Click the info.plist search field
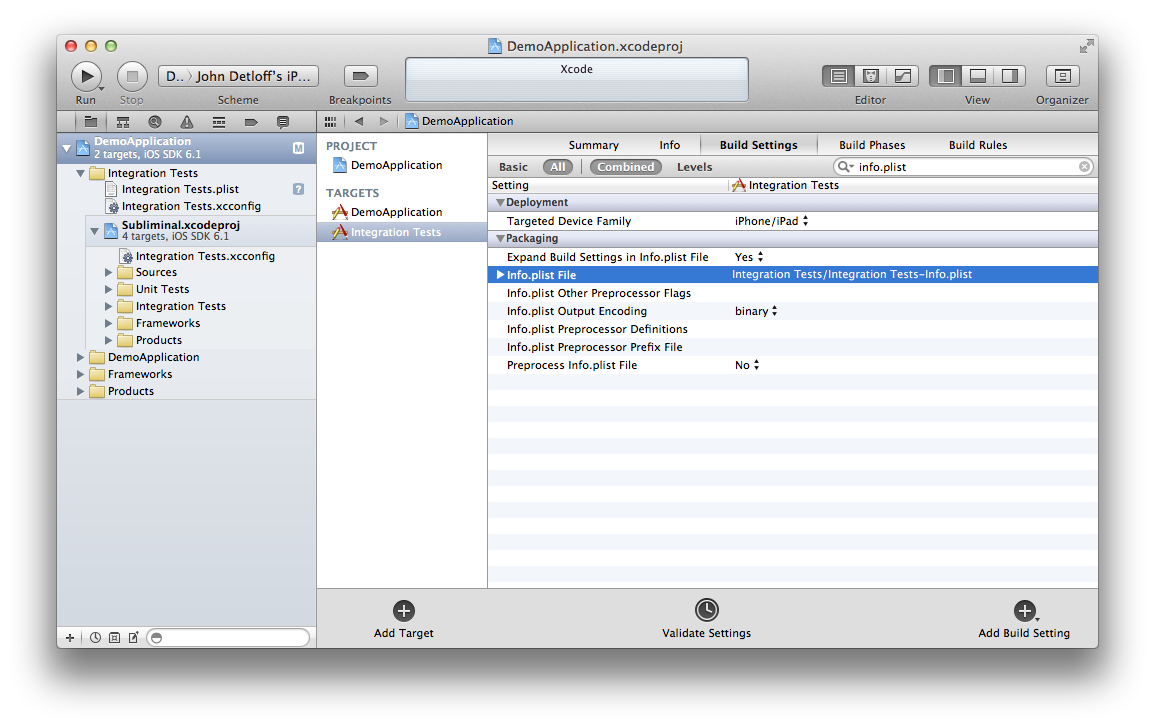This screenshot has height=727, width=1155. (963, 167)
